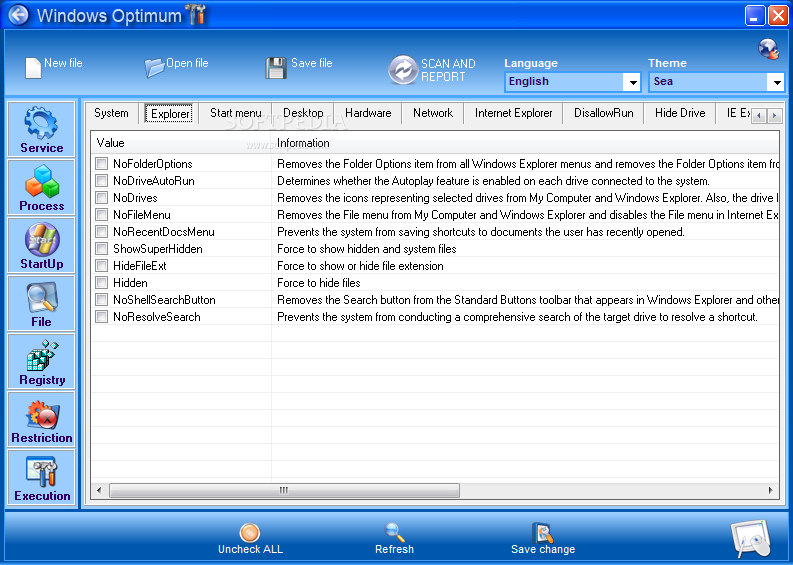
Task: Check the NoDriveAutoRun checkbox
Action: coord(102,181)
